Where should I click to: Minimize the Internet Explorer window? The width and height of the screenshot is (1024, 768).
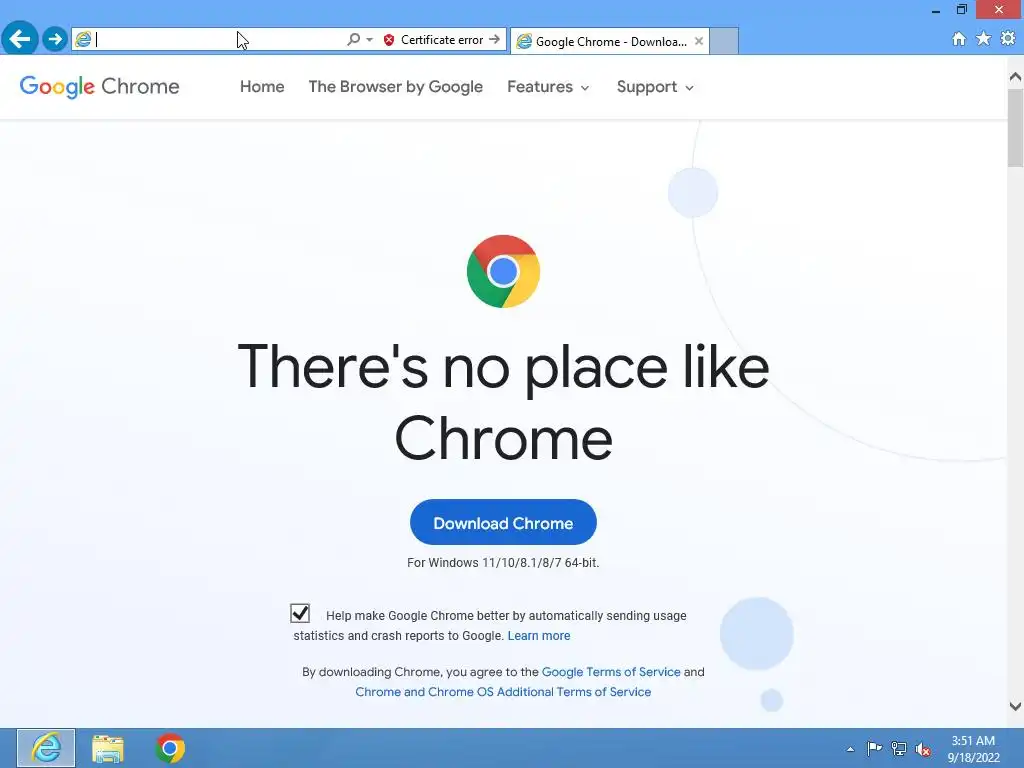point(936,10)
